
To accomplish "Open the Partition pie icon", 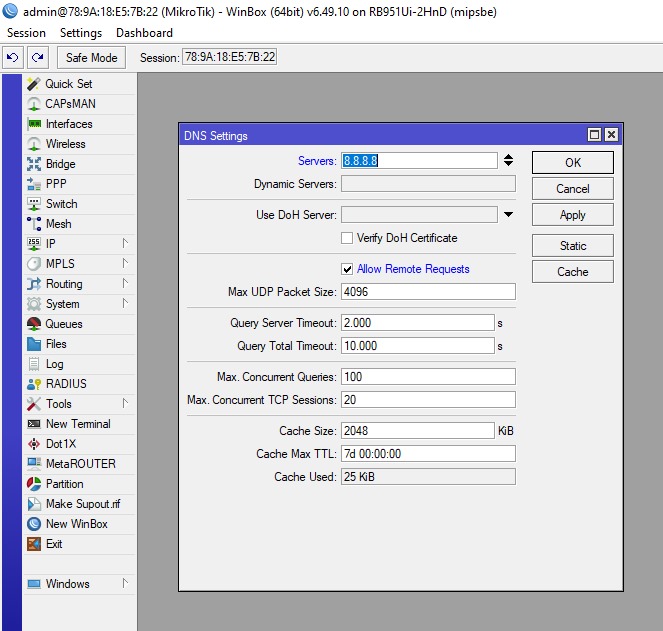I will [x=34, y=484].
